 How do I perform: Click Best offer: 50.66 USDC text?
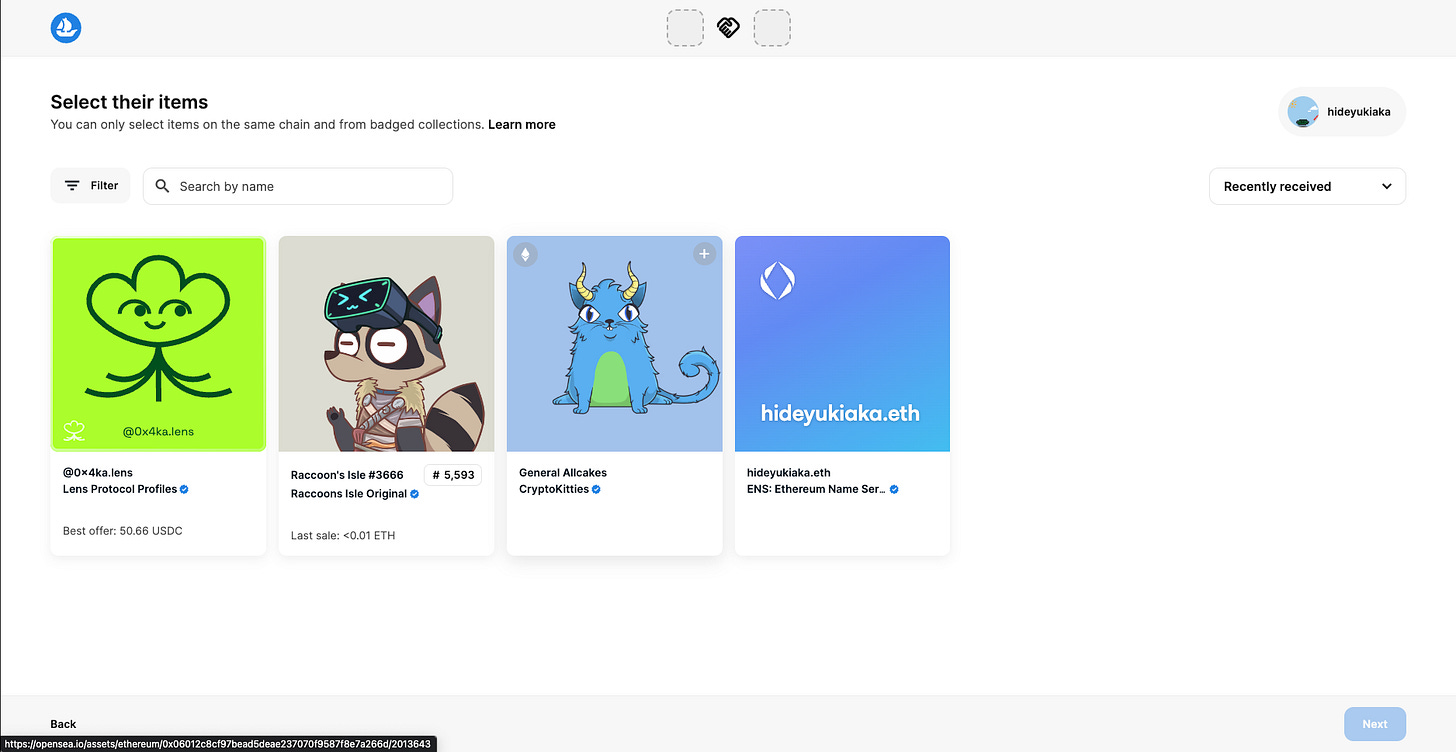pos(122,531)
